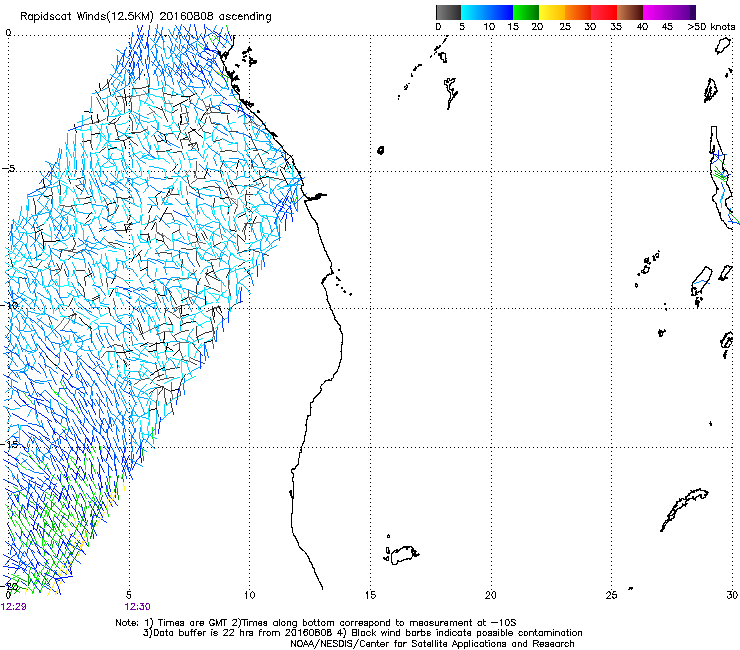Select the '35' label under the color bar
740x650 pixels.
coord(616,27)
